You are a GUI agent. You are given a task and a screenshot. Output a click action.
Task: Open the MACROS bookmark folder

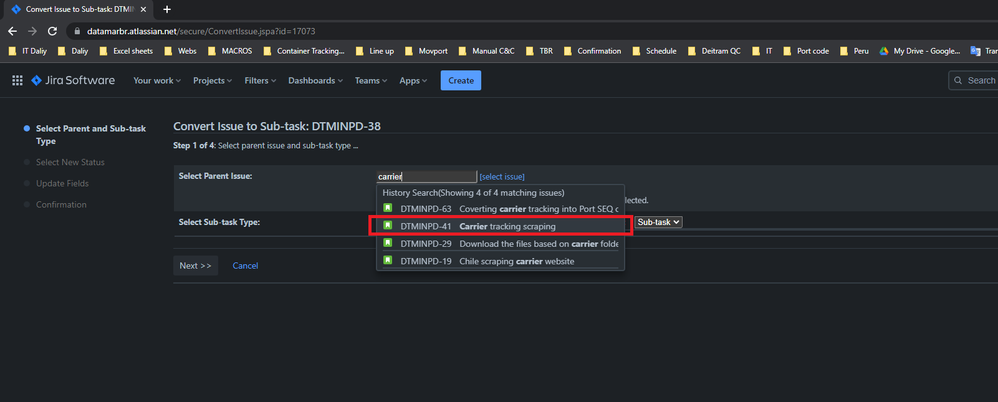tap(230, 51)
